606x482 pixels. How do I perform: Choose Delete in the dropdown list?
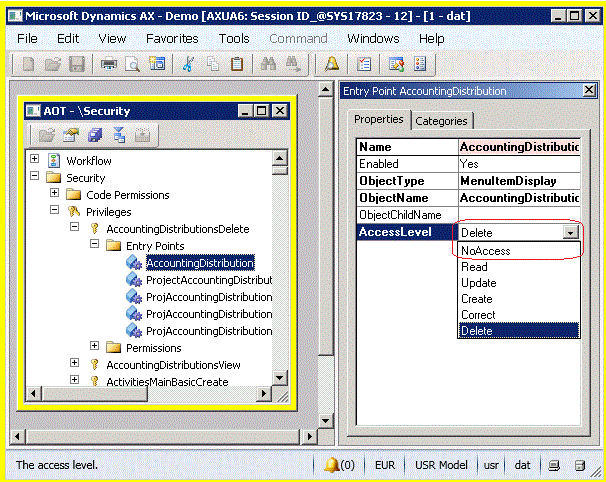click(x=519, y=330)
